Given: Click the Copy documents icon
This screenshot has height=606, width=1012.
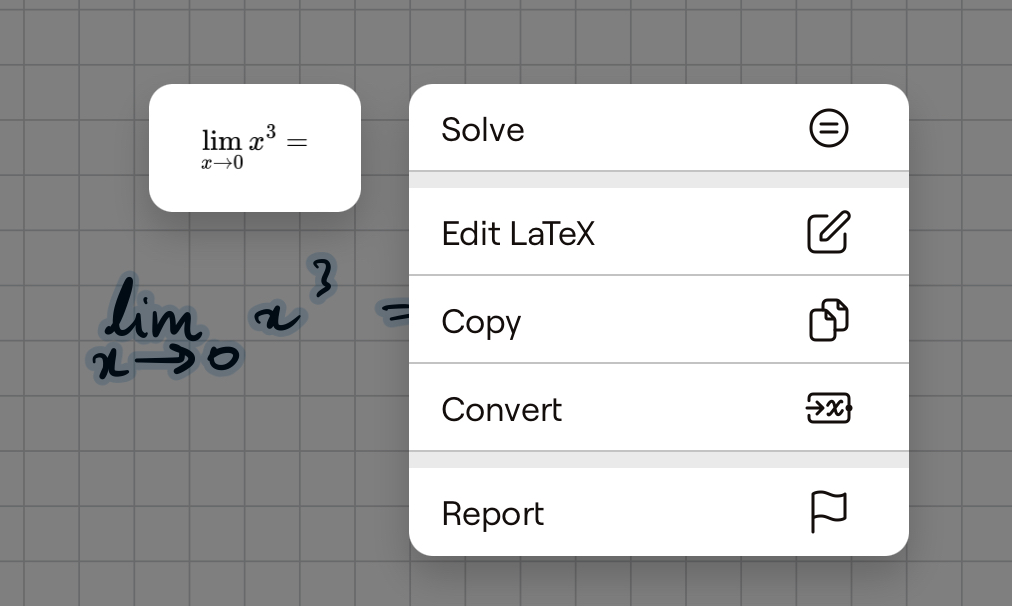Looking at the screenshot, I should pos(828,320).
